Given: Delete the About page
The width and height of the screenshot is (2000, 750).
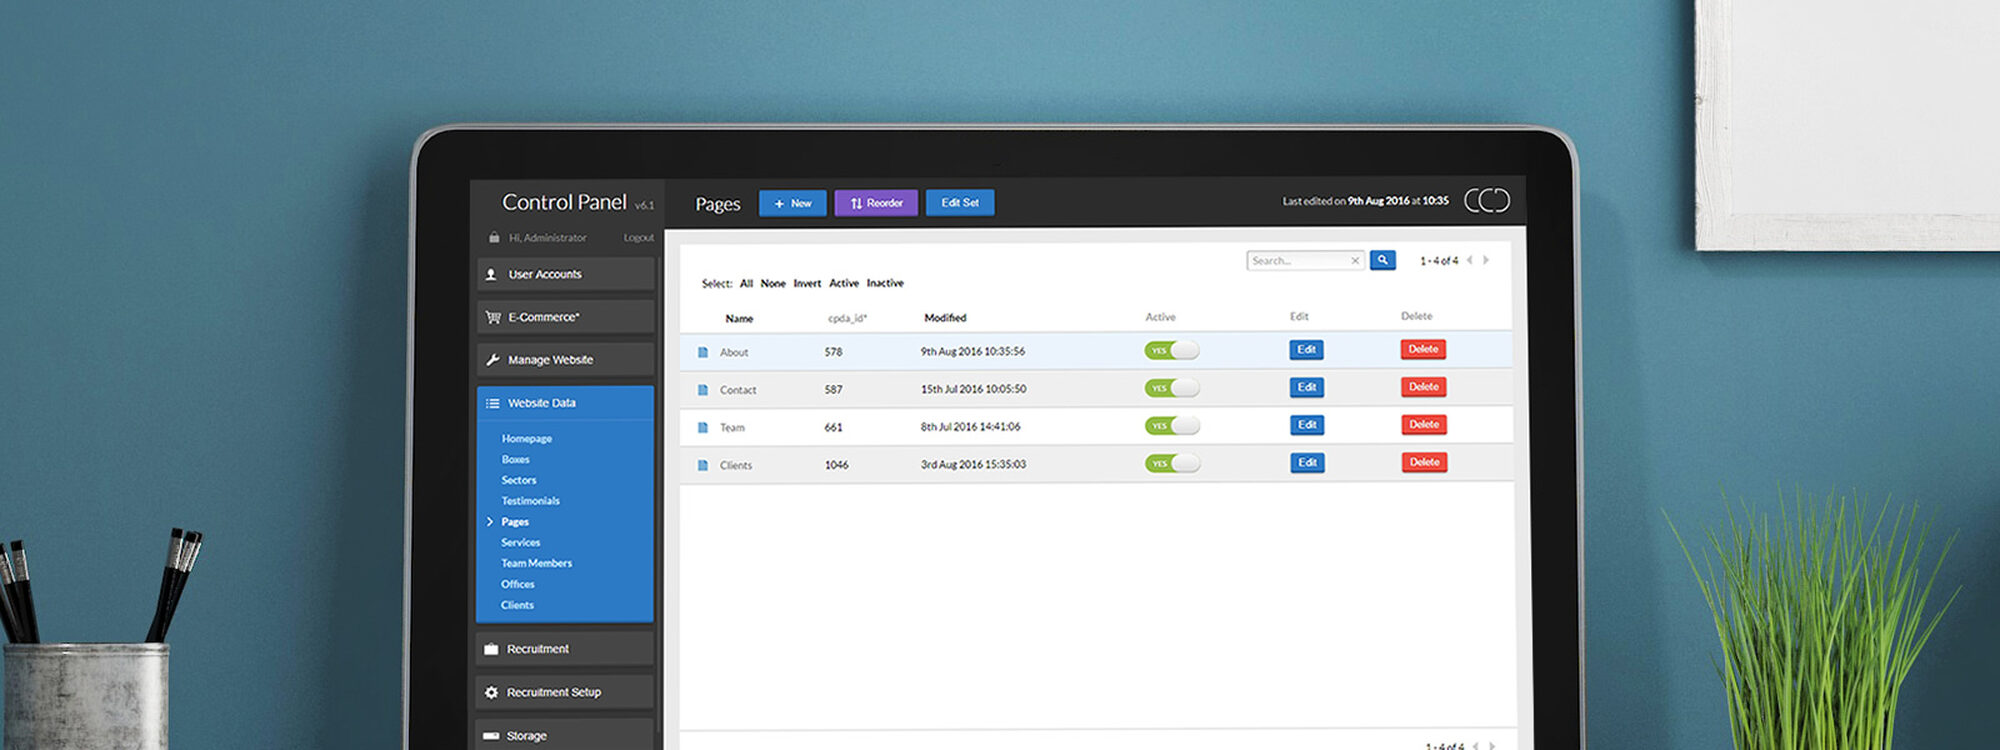Looking at the screenshot, I should (1424, 349).
